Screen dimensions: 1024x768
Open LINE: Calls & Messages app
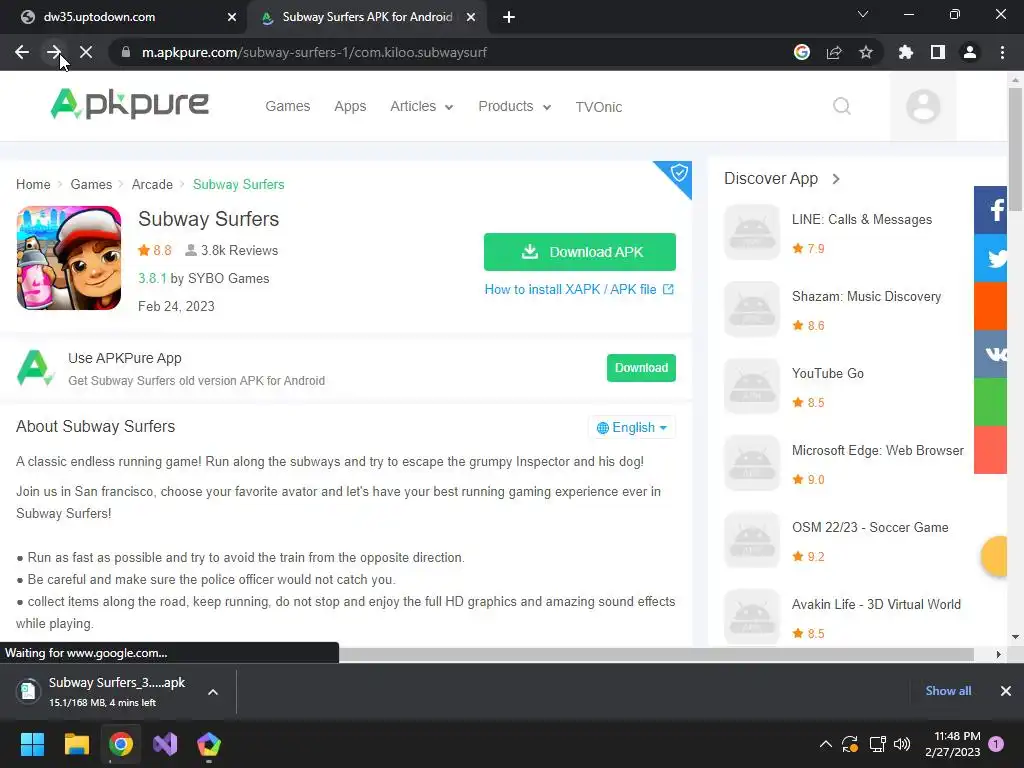[861, 219]
